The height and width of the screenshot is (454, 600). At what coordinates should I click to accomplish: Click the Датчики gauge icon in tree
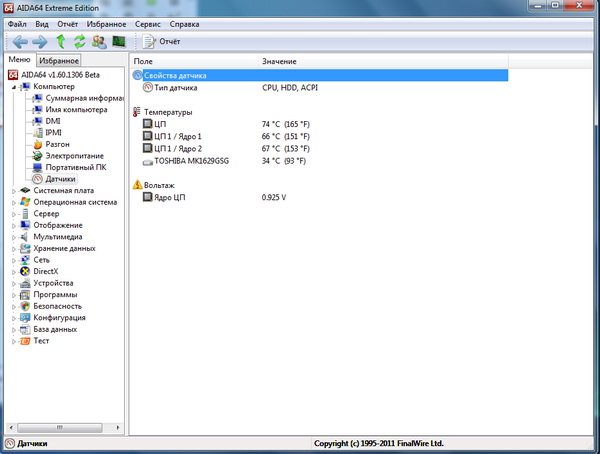[38, 179]
